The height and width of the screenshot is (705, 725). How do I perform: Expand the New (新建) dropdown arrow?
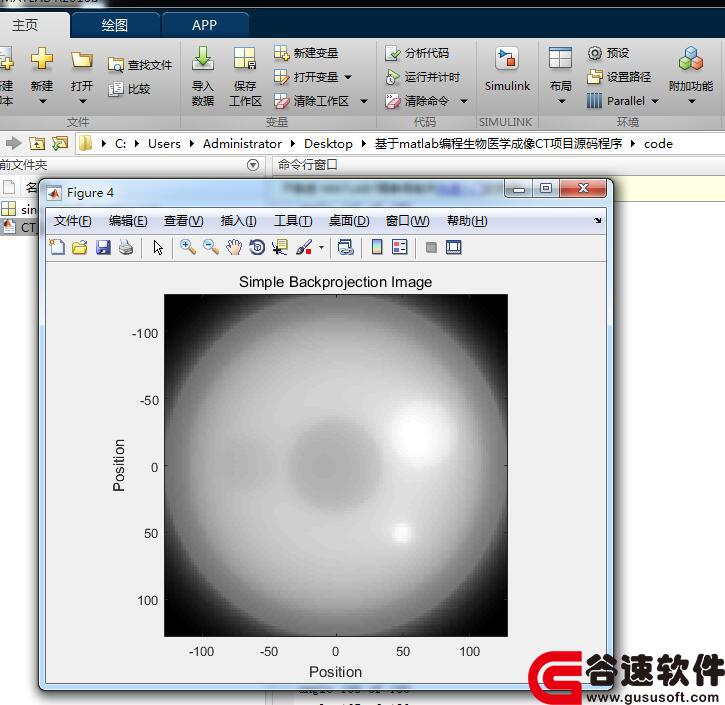(42, 101)
